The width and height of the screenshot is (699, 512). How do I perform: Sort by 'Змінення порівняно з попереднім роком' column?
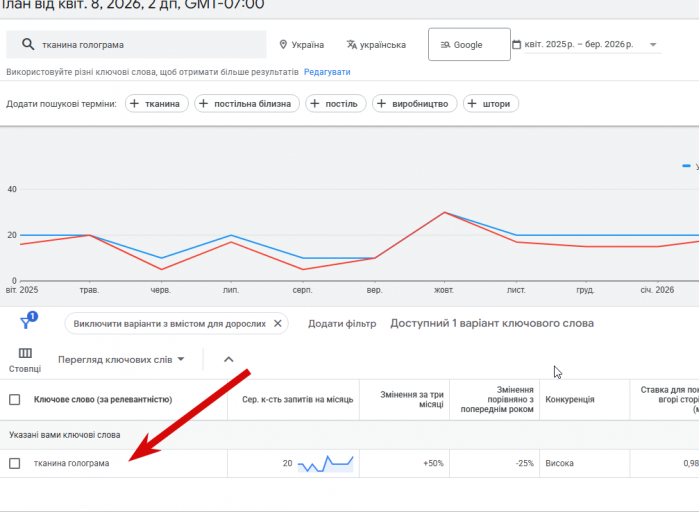pyautogui.click(x=497, y=399)
